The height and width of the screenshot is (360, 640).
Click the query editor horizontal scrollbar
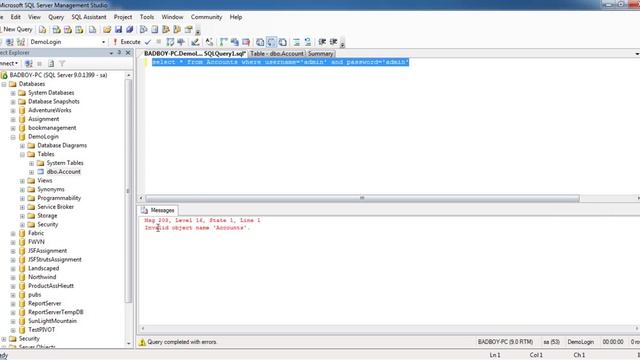(362, 198)
